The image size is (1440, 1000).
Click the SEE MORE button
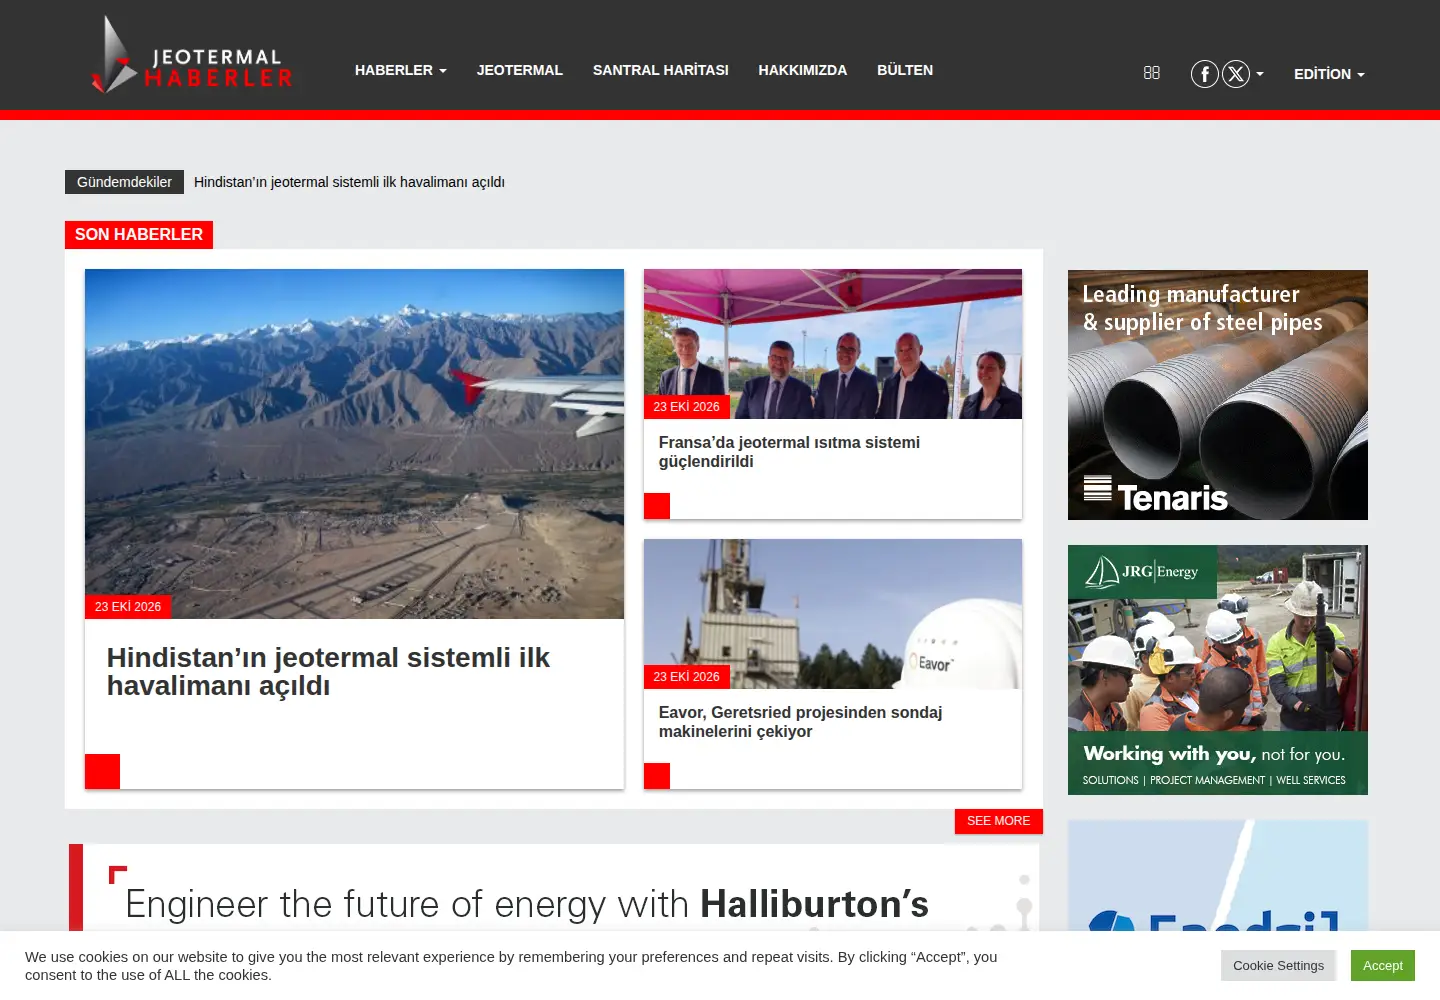point(998,821)
